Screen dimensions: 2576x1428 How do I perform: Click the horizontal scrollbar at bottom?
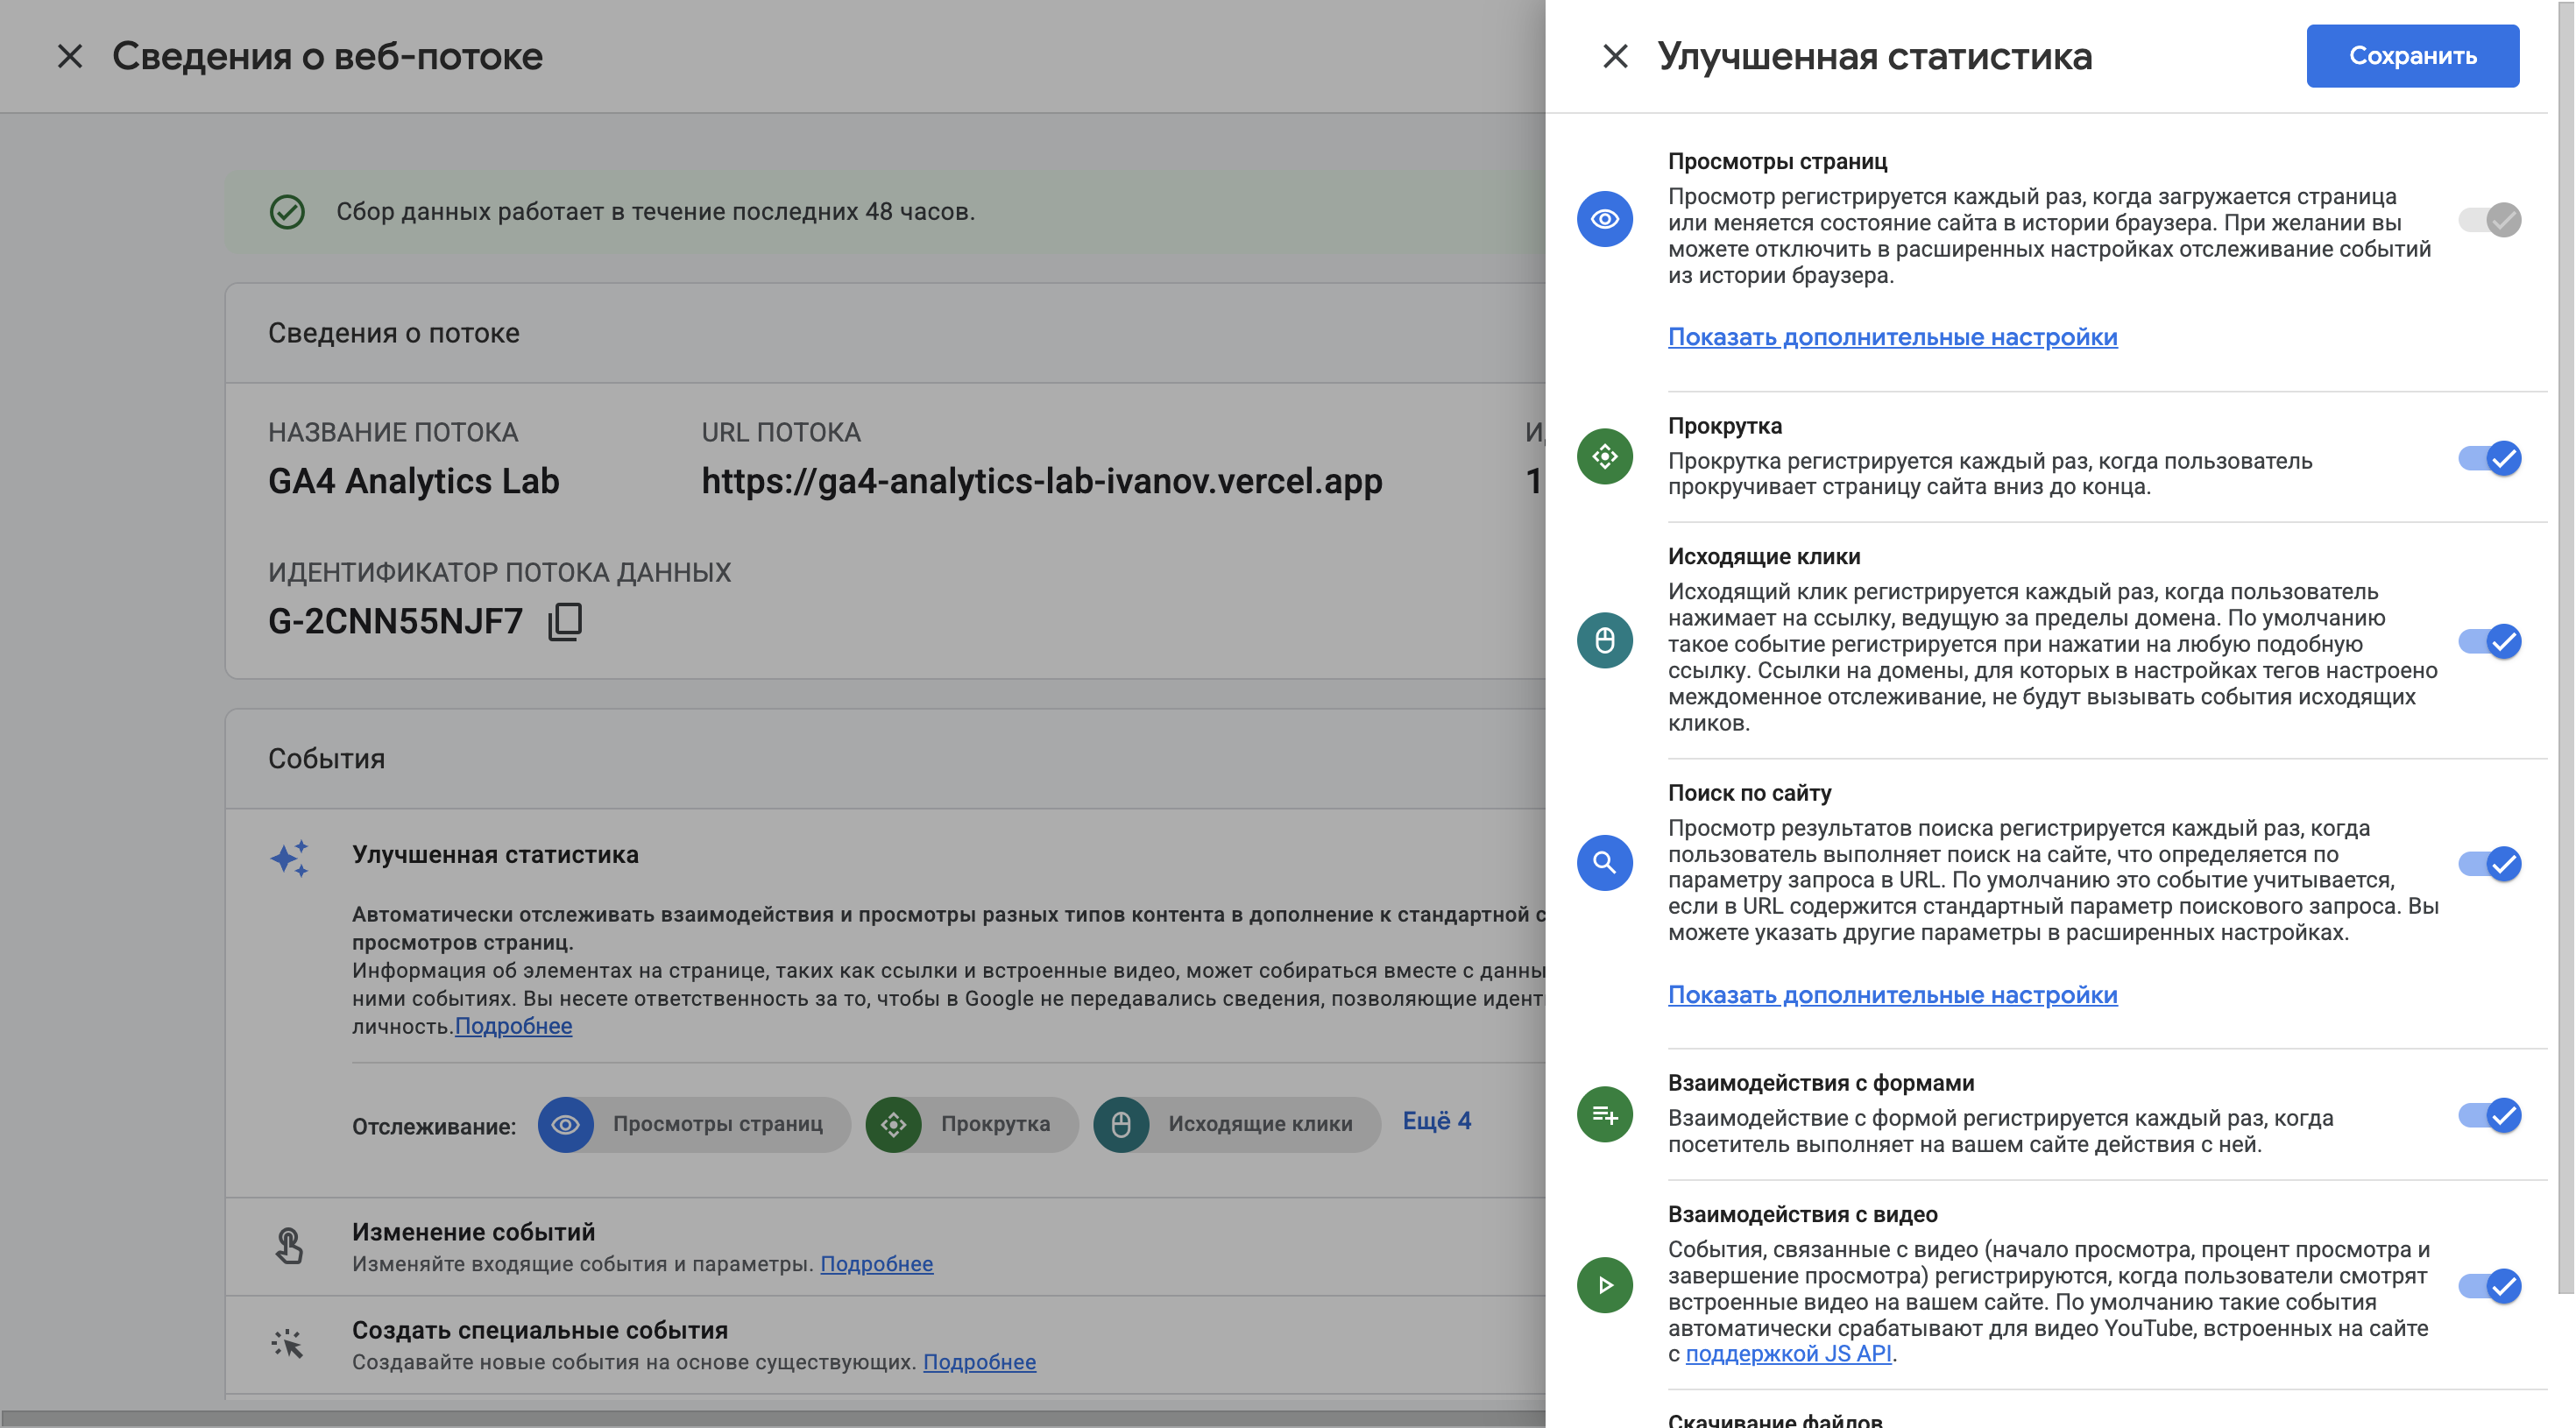(x=772, y=1419)
